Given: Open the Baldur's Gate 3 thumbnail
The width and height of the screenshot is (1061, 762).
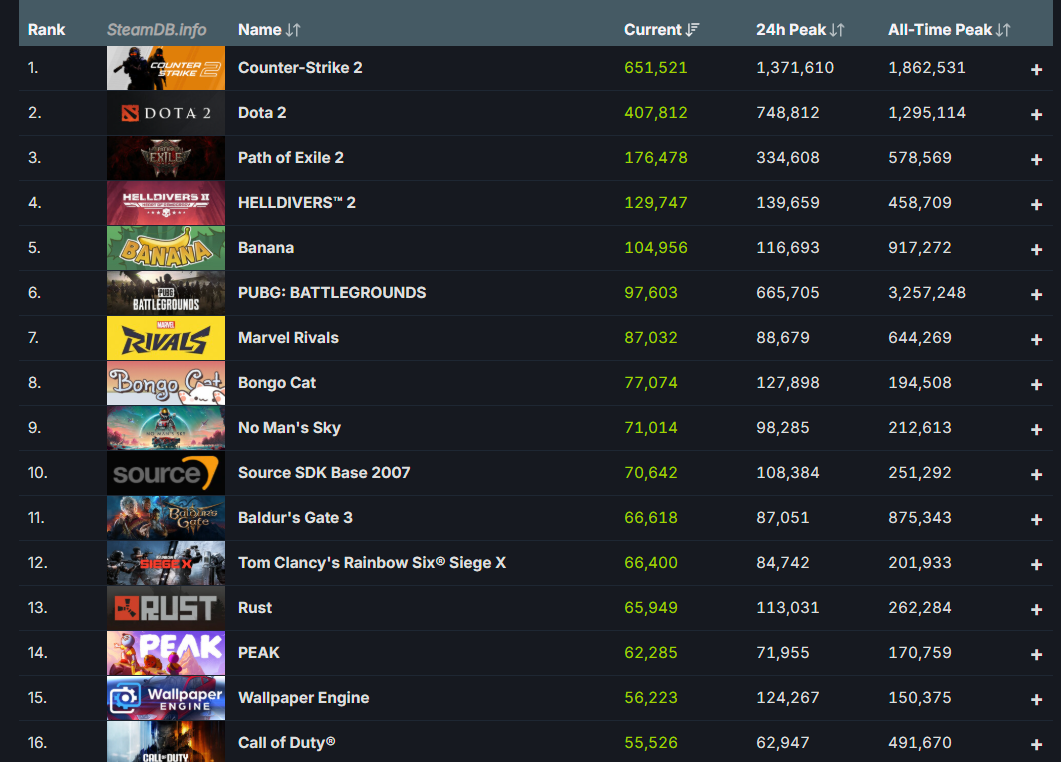Looking at the screenshot, I should pos(166,518).
